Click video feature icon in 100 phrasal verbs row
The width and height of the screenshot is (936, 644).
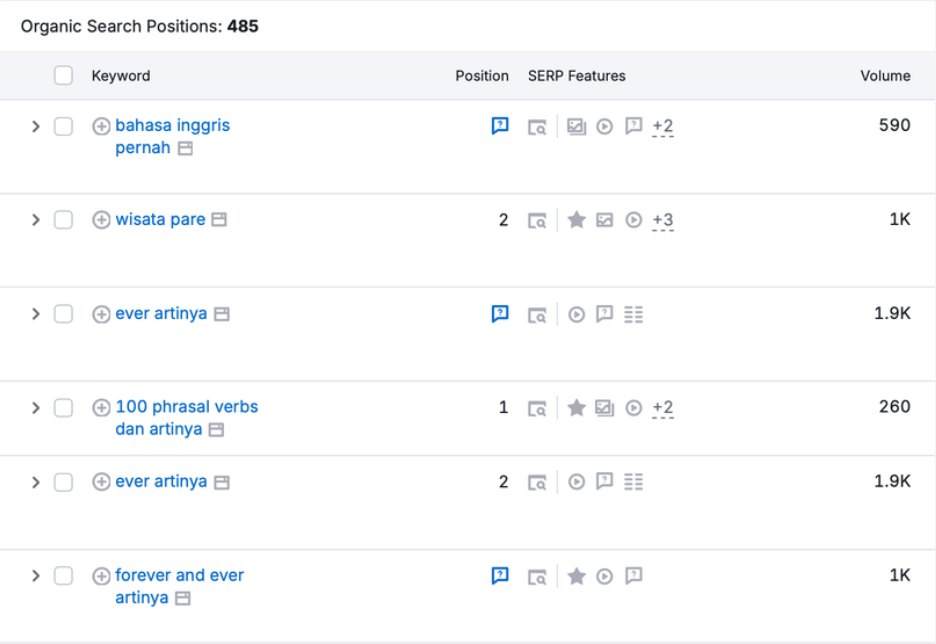(x=633, y=408)
